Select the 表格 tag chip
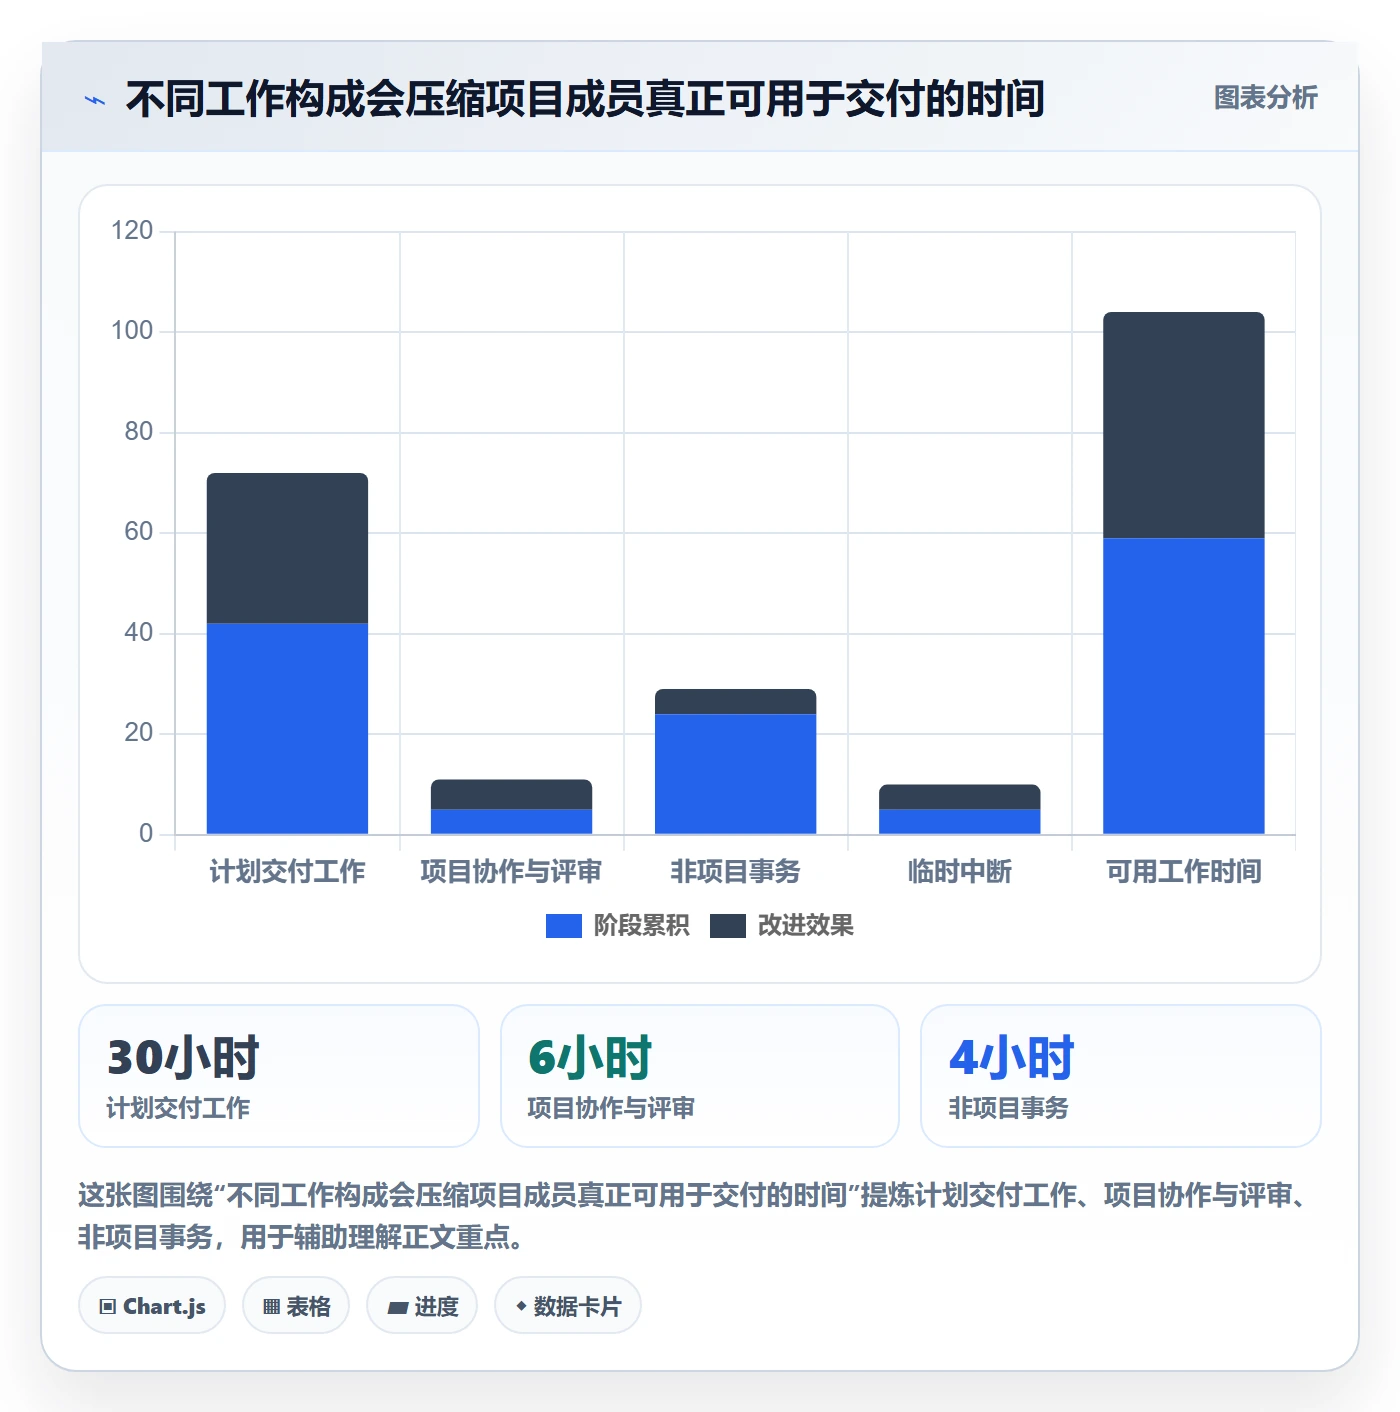Screen dimensions: 1400x1412 (x=296, y=1306)
